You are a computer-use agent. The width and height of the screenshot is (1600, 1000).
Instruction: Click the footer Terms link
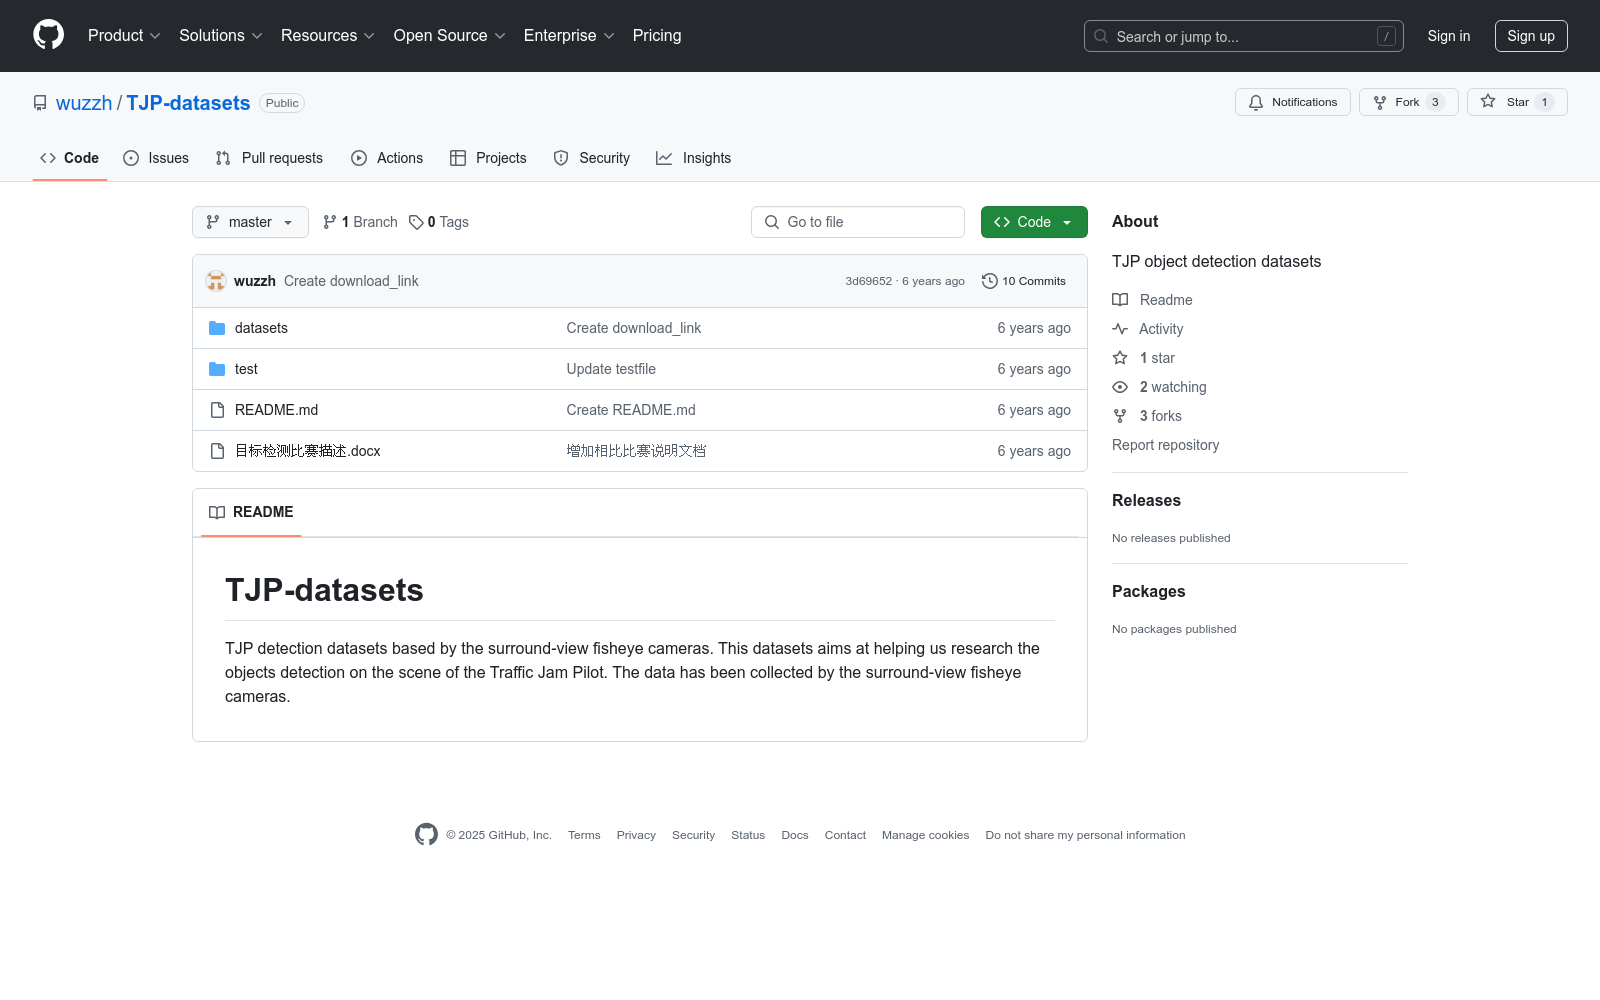point(584,835)
